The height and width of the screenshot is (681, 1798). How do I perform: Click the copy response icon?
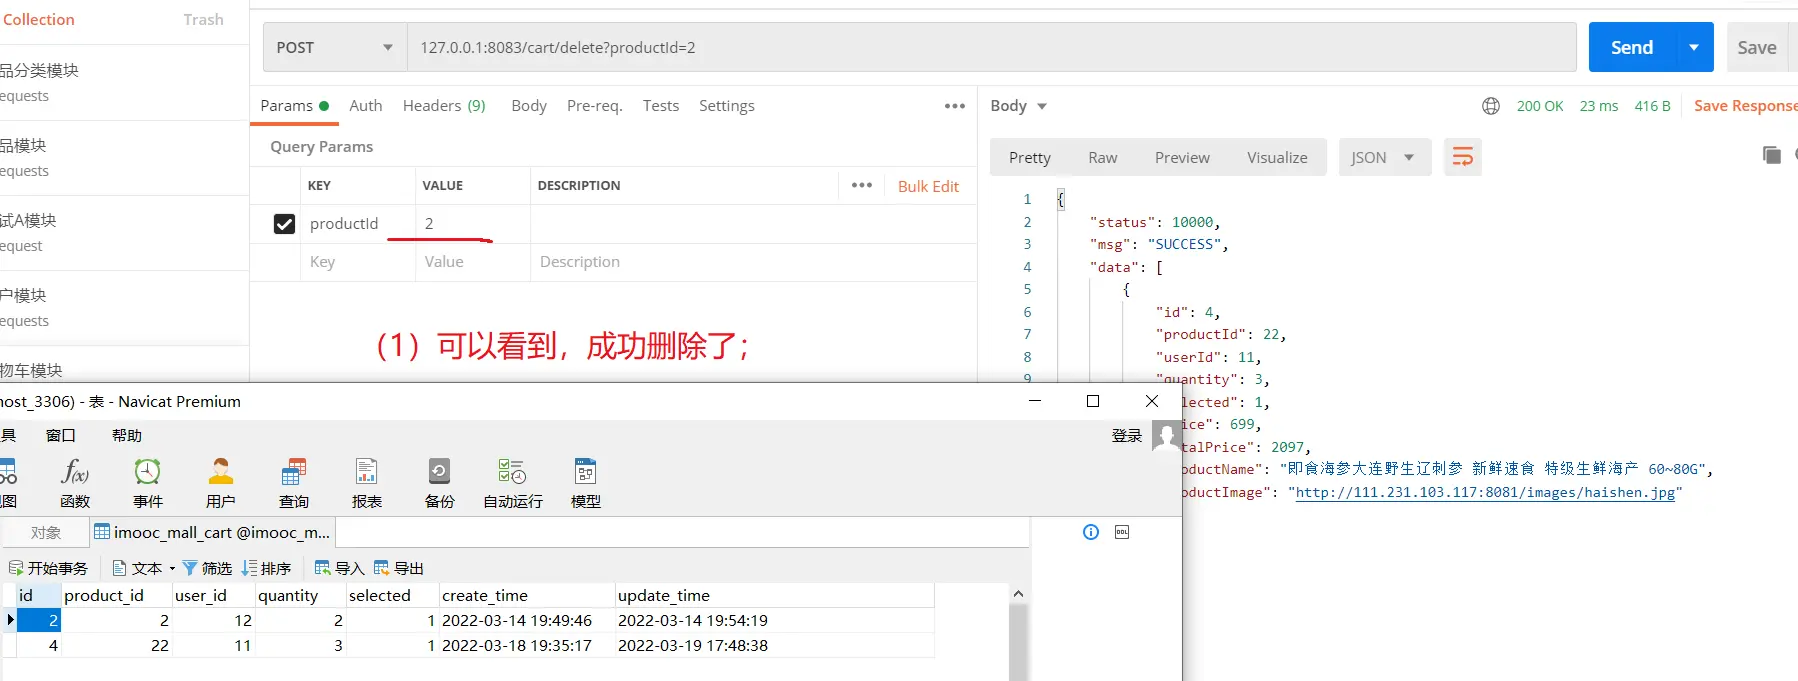pyautogui.click(x=1771, y=154)
